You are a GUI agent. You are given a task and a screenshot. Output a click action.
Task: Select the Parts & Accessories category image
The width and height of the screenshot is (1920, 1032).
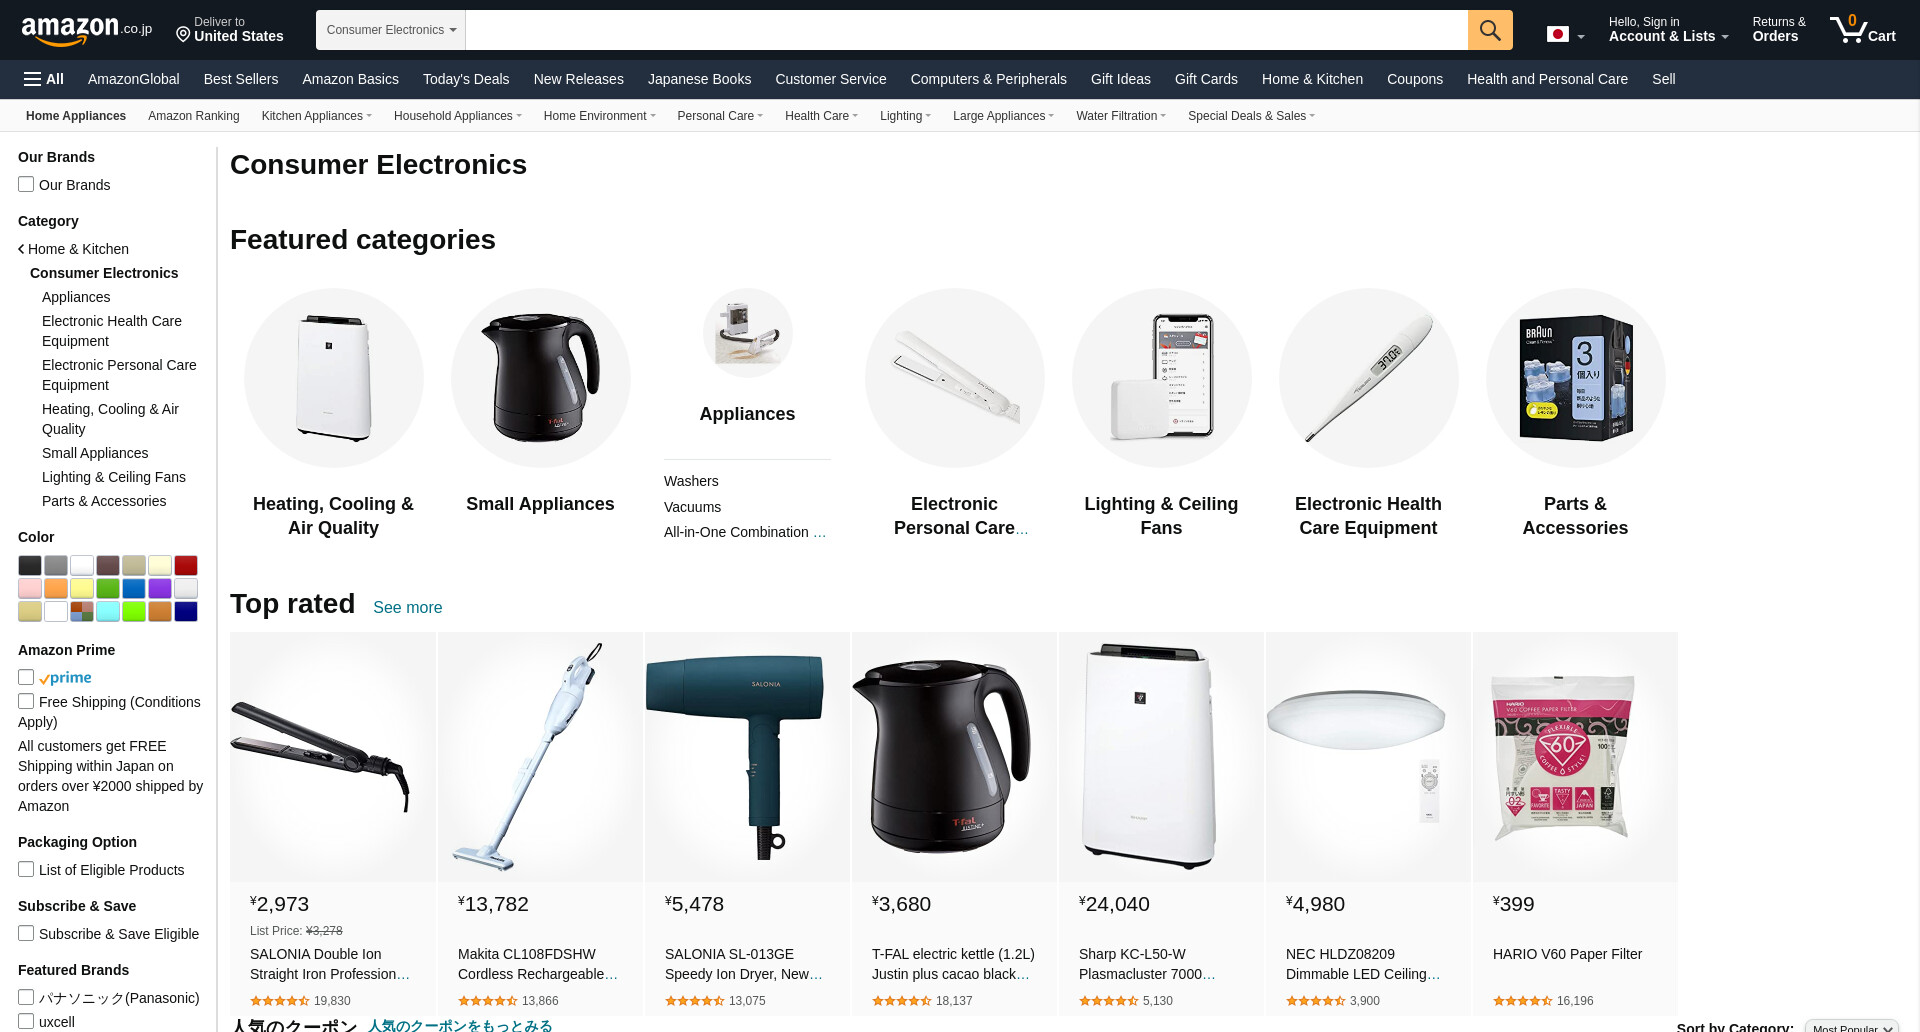click(x=1575, y=378)
